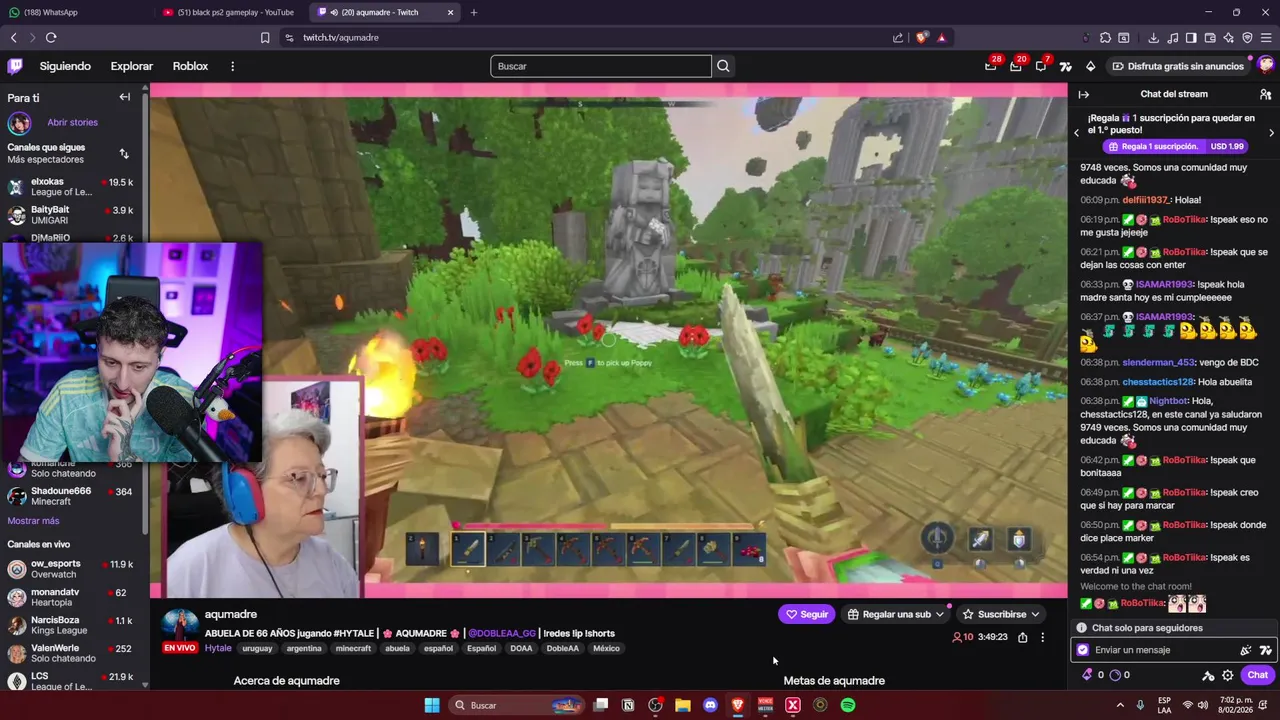This screenshot has height=720, width=1280.
Task: Bookmark this page
Action: click(x=265, y=38)
